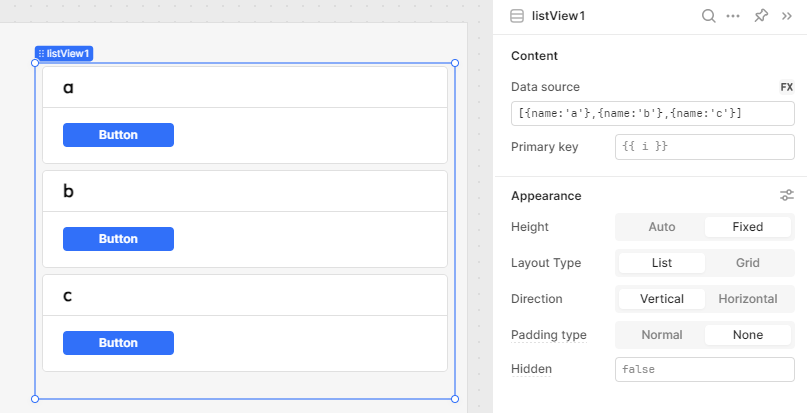
Task: Open the three-dot more options menu
Action: point(733,16)
